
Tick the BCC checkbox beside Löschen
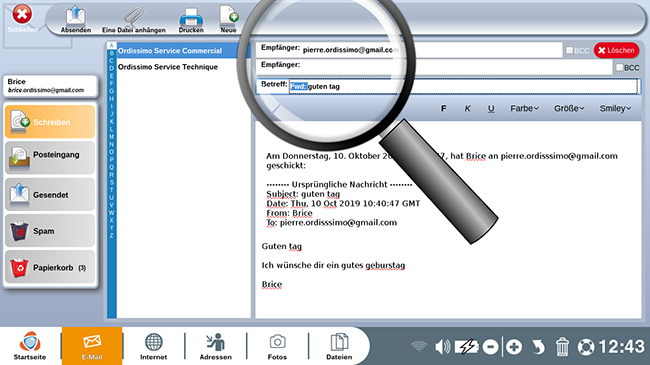(x=570, y=50)
